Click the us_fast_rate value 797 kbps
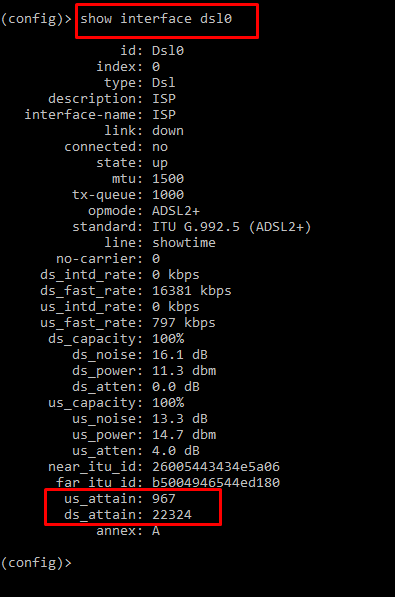 point(184,322)
